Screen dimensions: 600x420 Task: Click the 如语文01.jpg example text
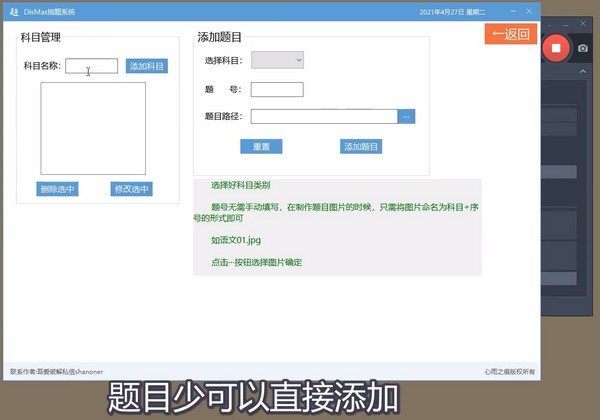(236, 240)
